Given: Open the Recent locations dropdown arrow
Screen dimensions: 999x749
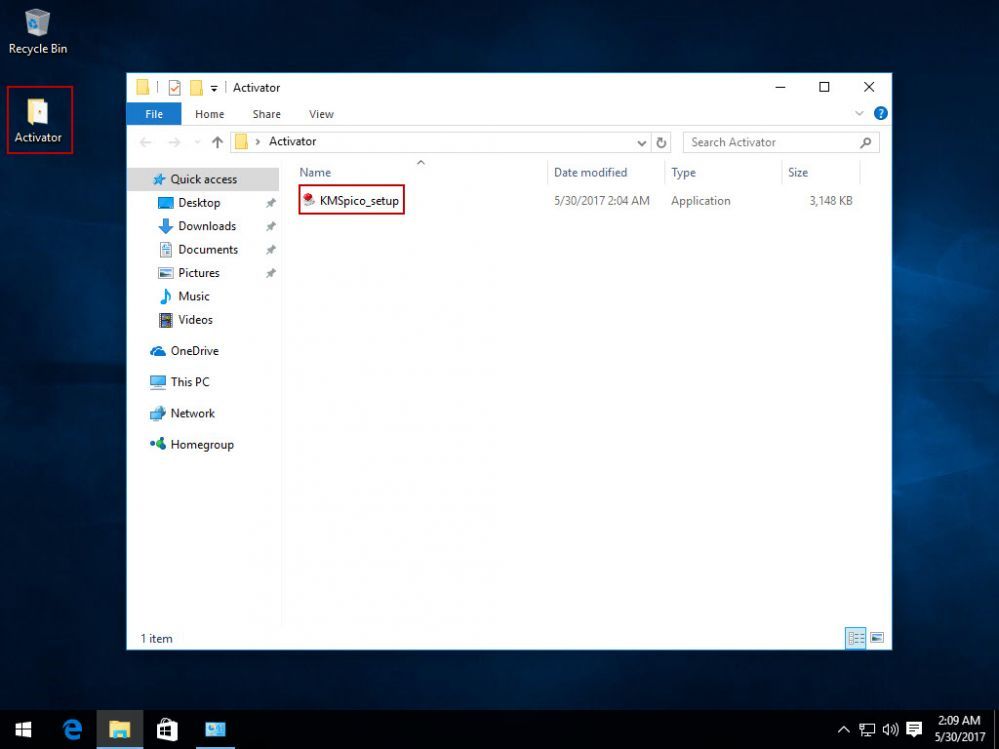Looking at the screenshot, I should click(197, 143).
